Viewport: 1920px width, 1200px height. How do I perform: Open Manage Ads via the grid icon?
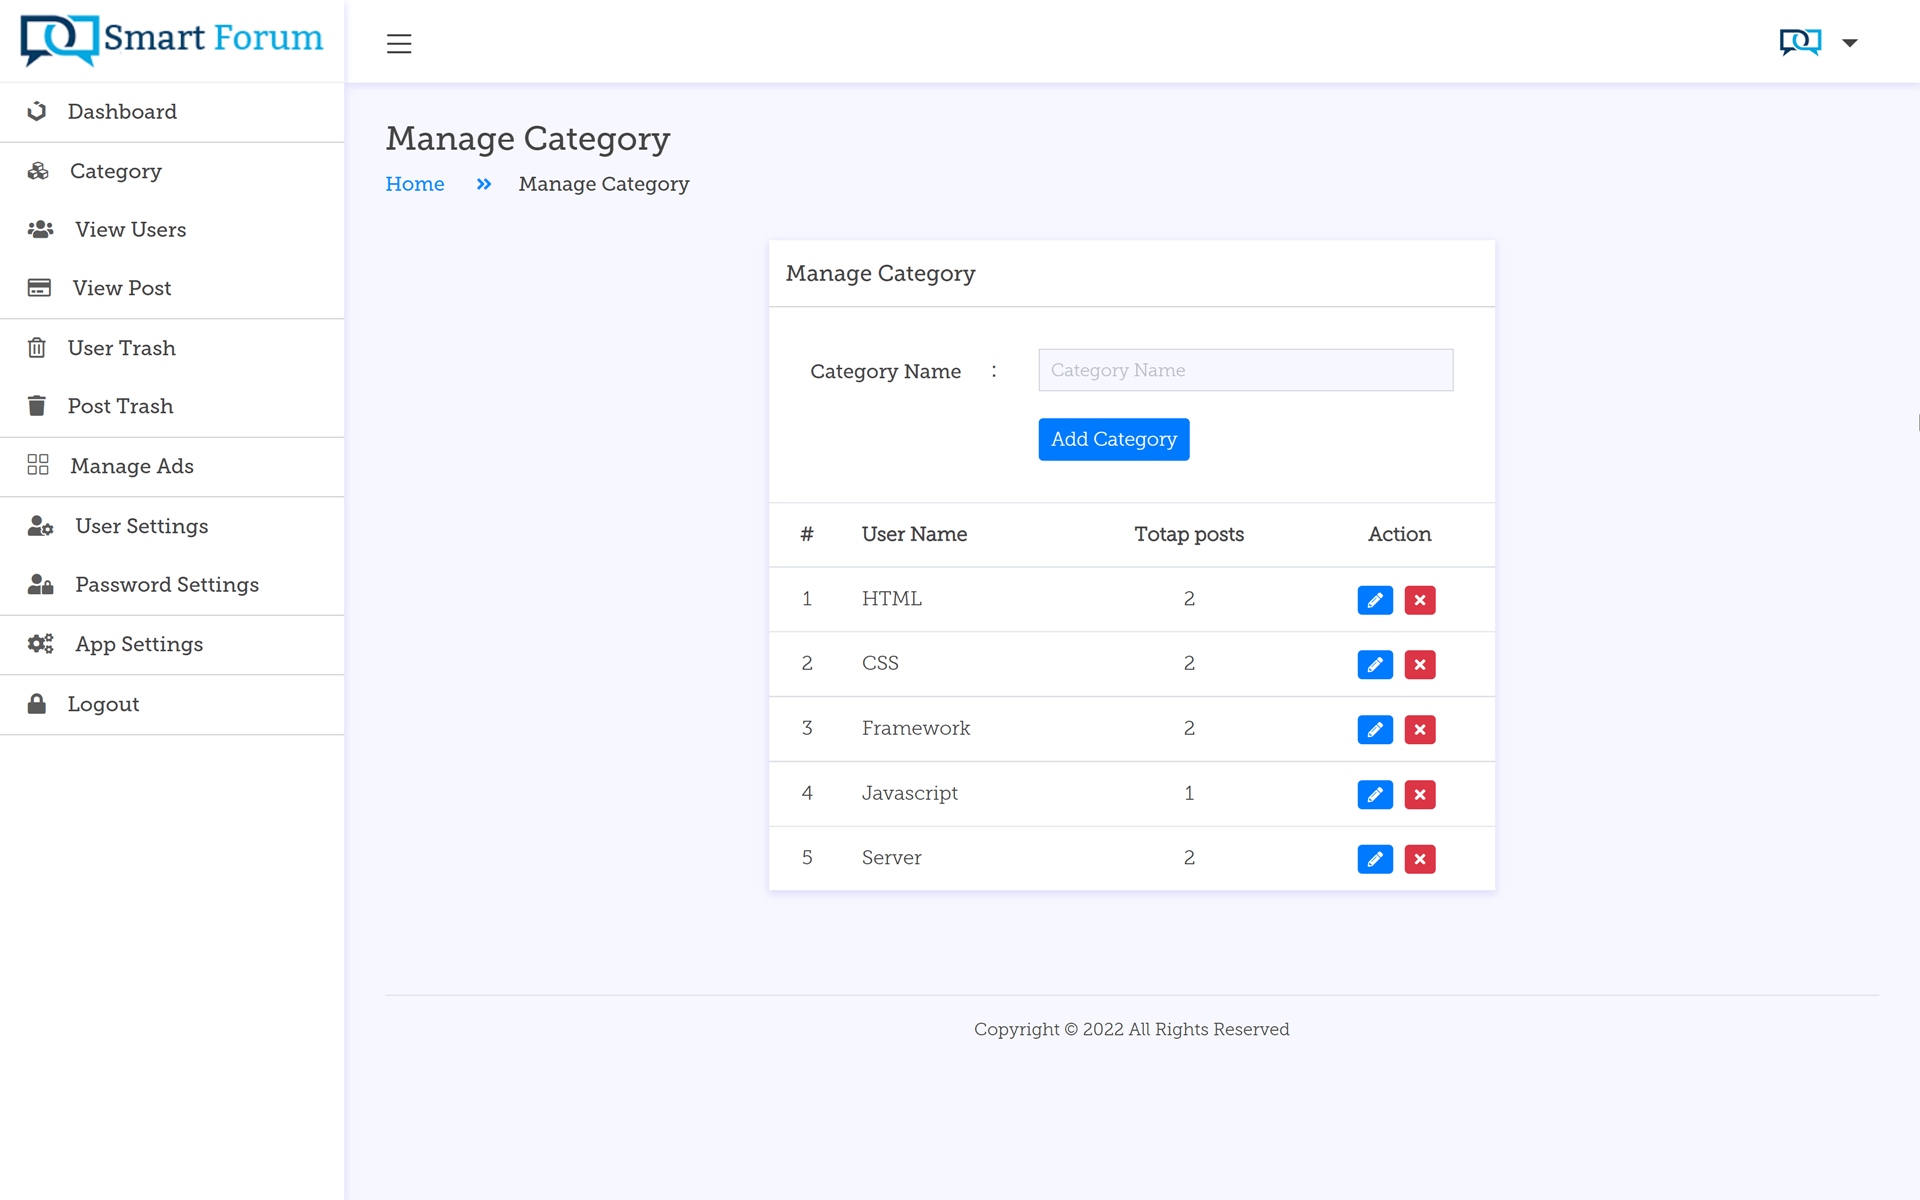pos(38,465)
